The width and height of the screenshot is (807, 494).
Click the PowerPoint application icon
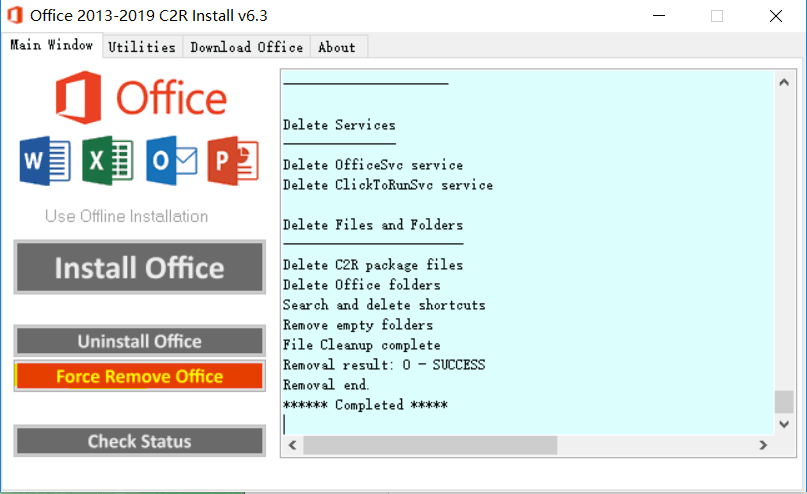click(233, 161)
